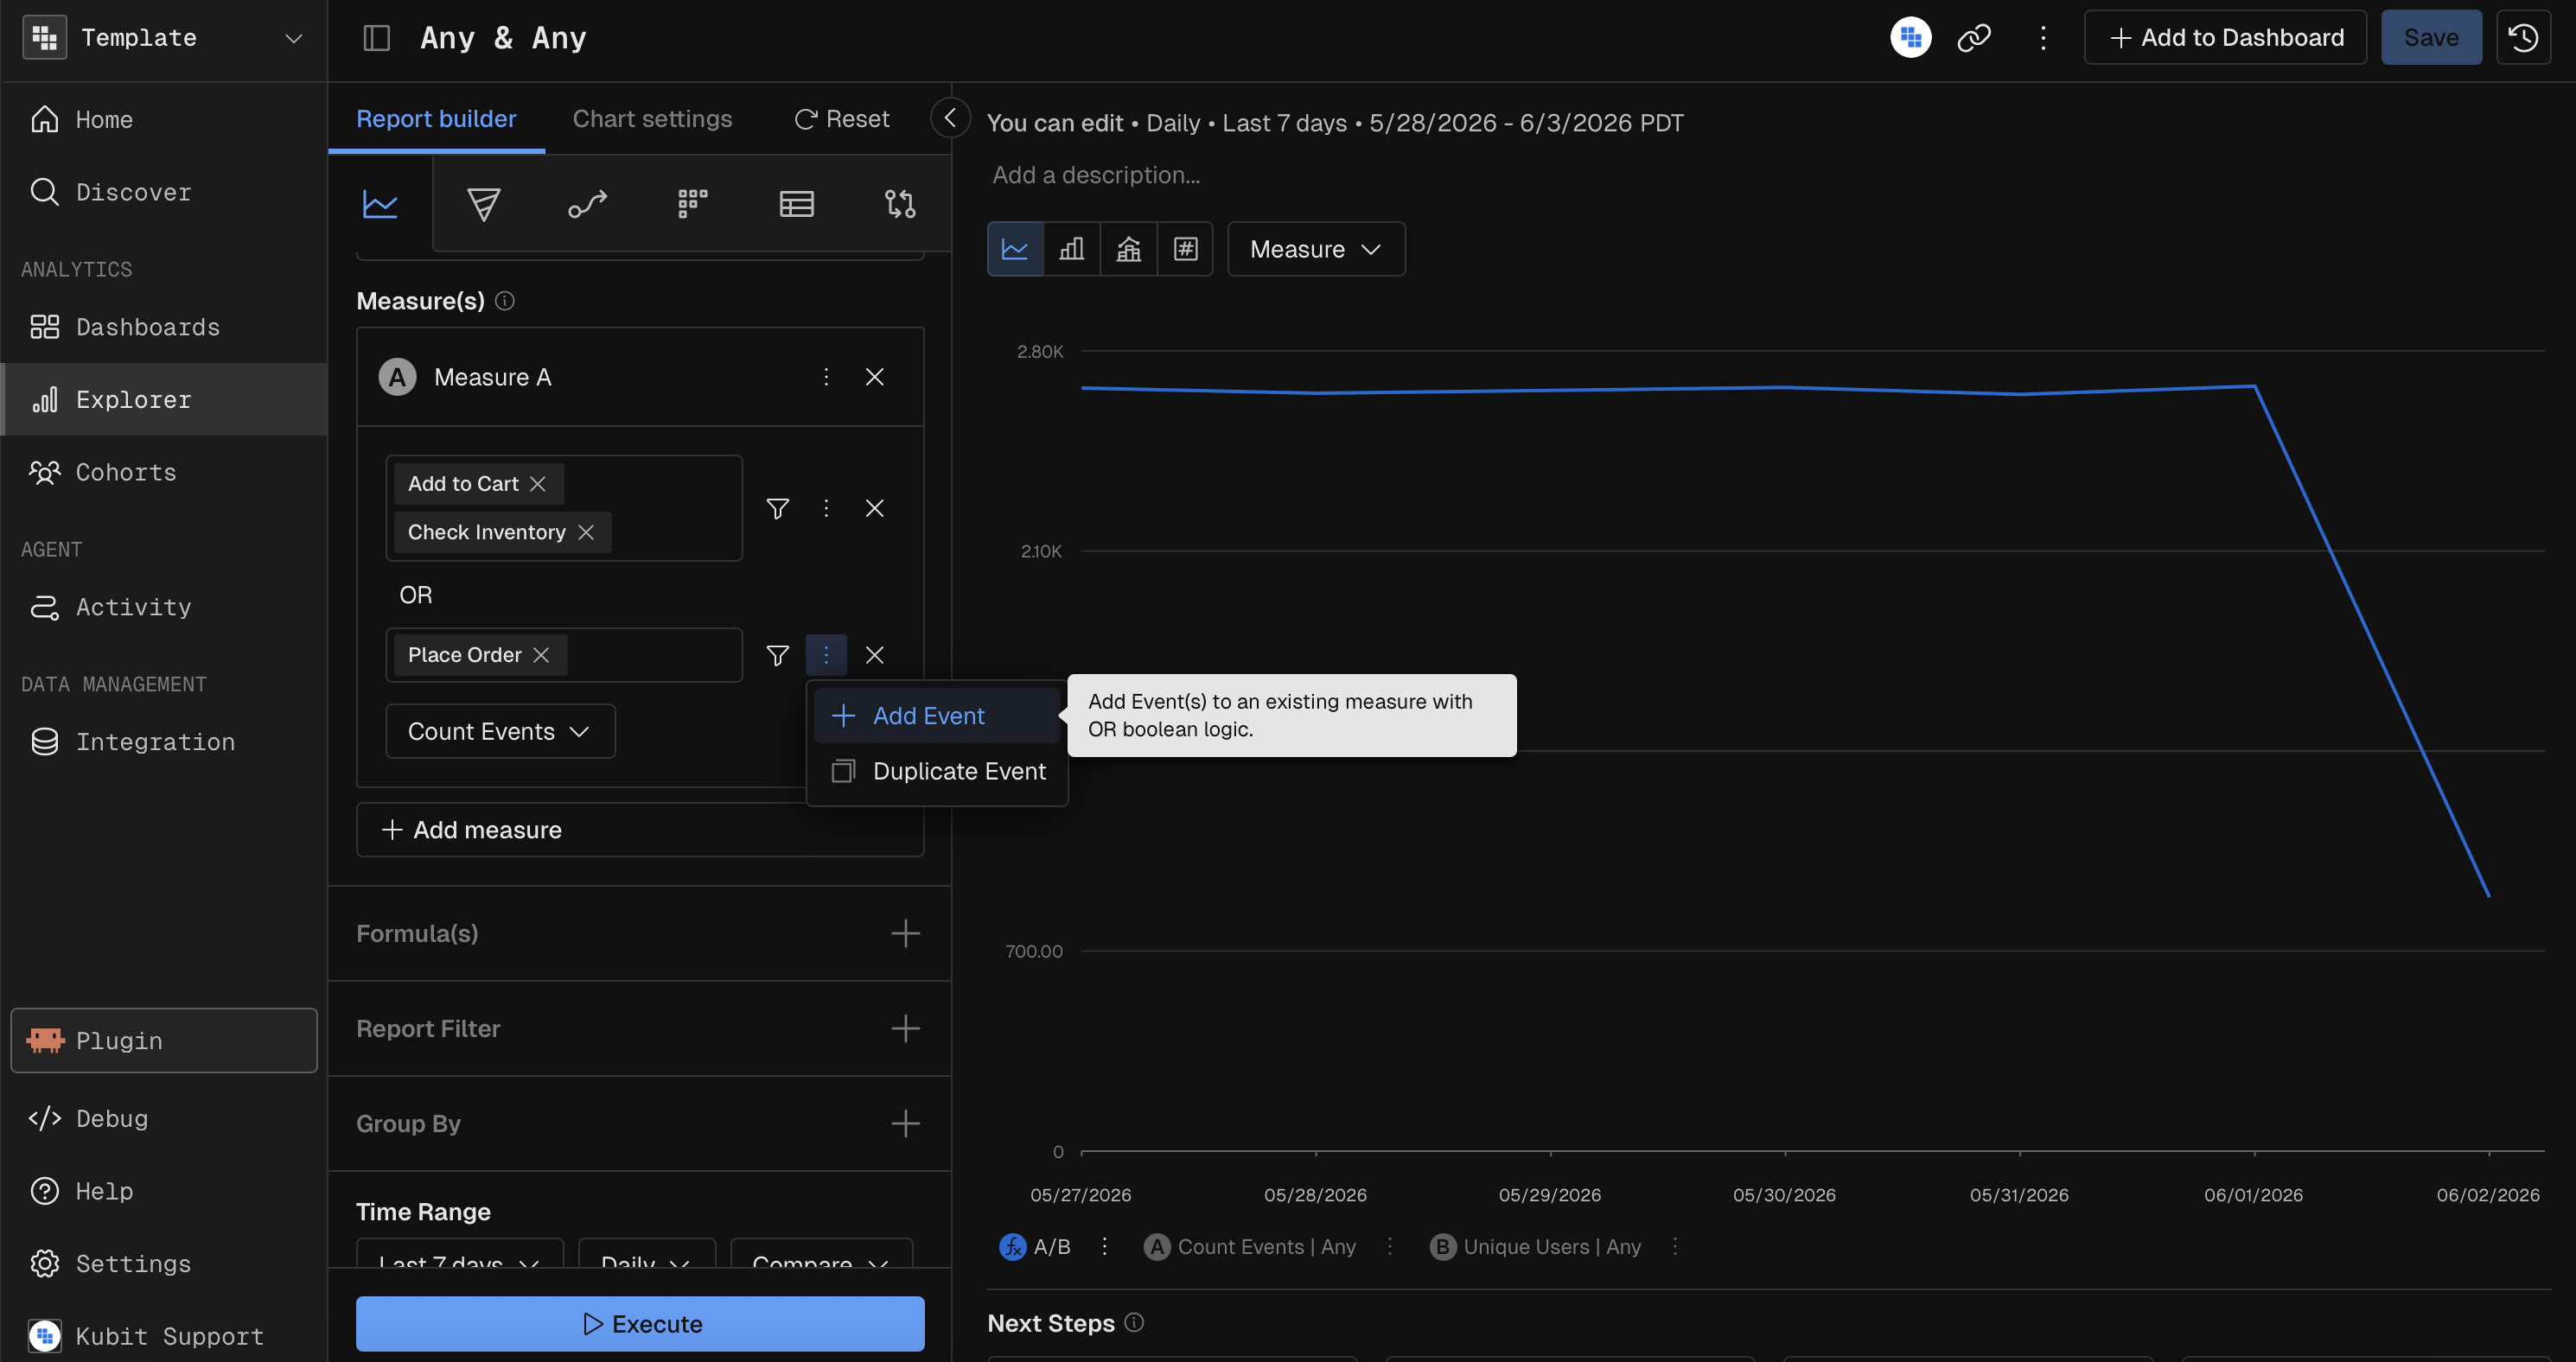This screenshot has width=2576, height=1362.
Task: Open the Last 7 days range dropdown
Action: pyautogui.click(x=460, y=1254)
